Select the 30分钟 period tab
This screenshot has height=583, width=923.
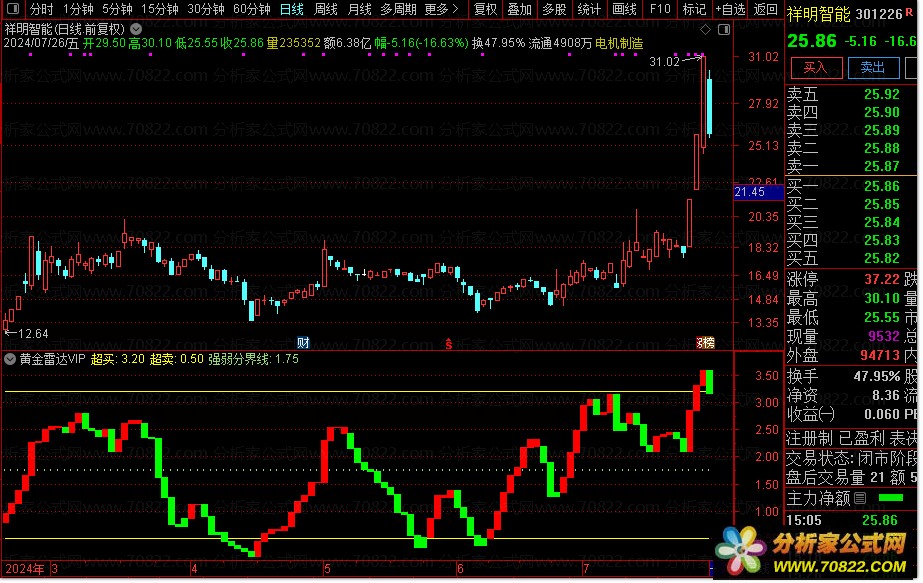pyautogui.click(x=206, y=9)
